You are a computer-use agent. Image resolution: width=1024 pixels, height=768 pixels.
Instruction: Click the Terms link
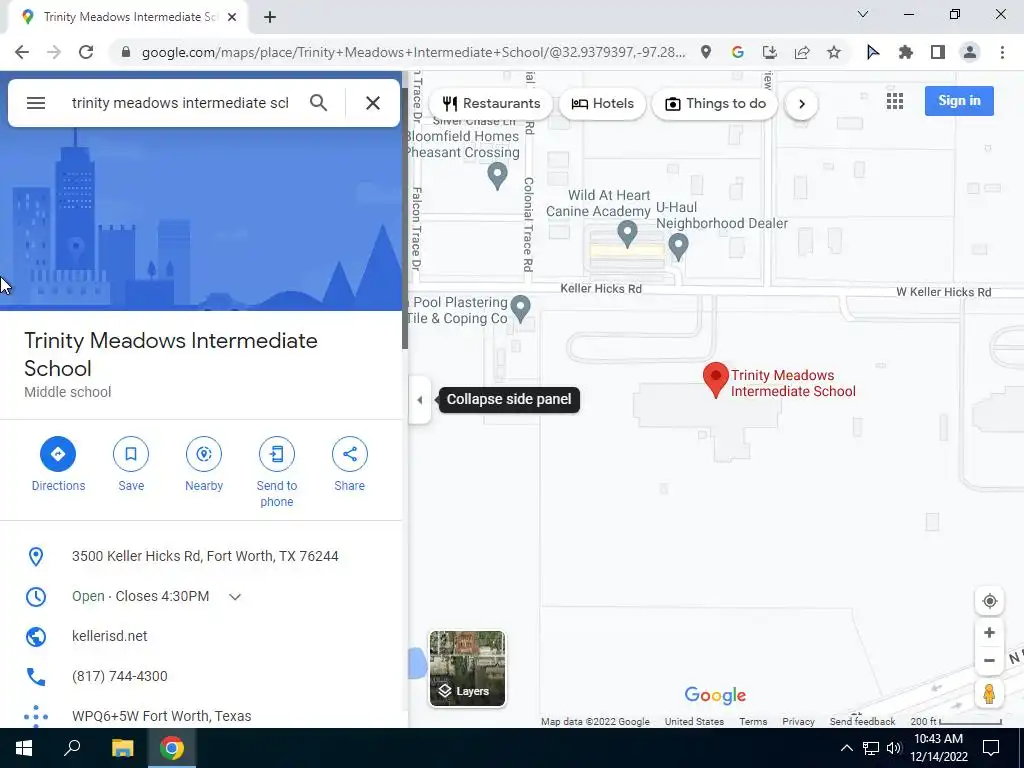click(753, 722)
